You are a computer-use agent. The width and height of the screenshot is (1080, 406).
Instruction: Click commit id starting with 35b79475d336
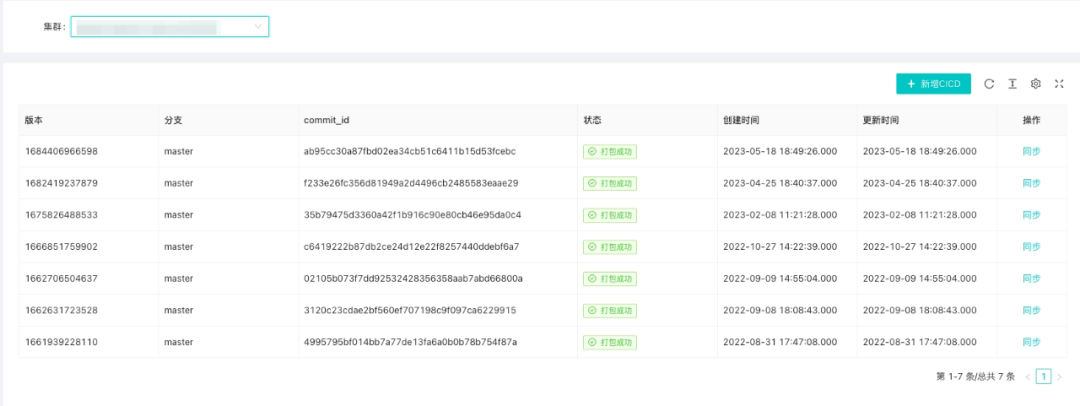click(x=413, y=215)
